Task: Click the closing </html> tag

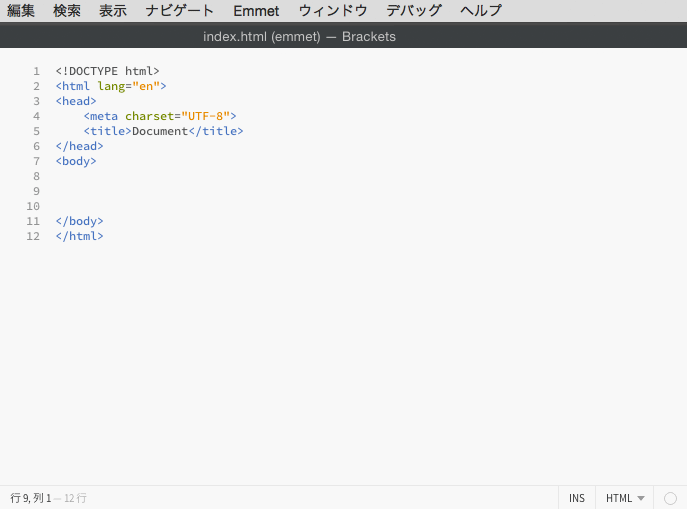Action: (x=79, y=236)
